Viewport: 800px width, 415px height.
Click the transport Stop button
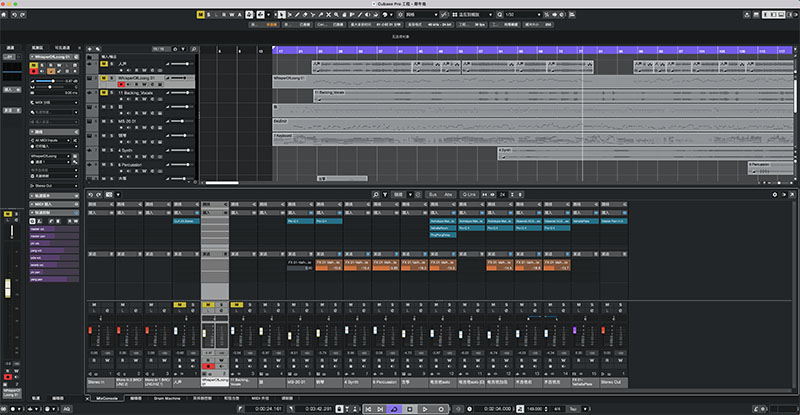pyautogui.click(x=410, y=409)
